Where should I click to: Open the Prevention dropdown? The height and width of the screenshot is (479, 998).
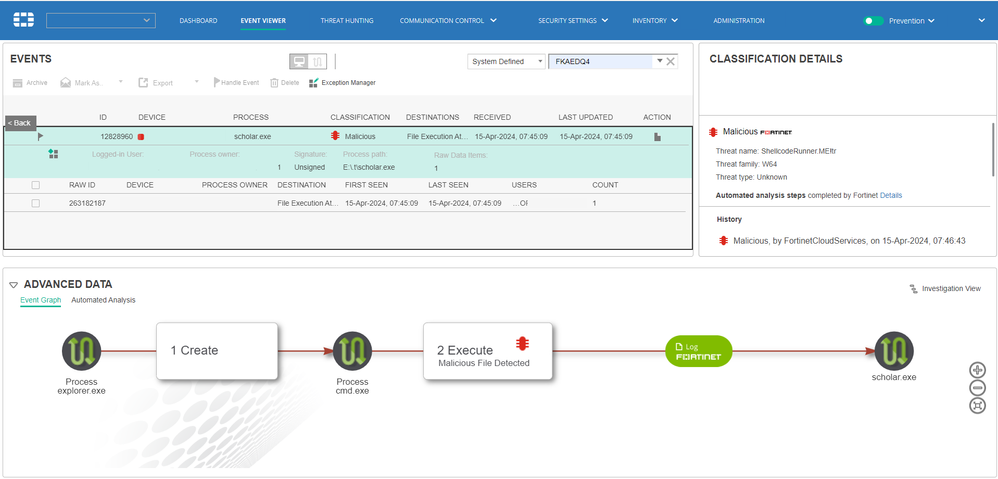[911, 21]
